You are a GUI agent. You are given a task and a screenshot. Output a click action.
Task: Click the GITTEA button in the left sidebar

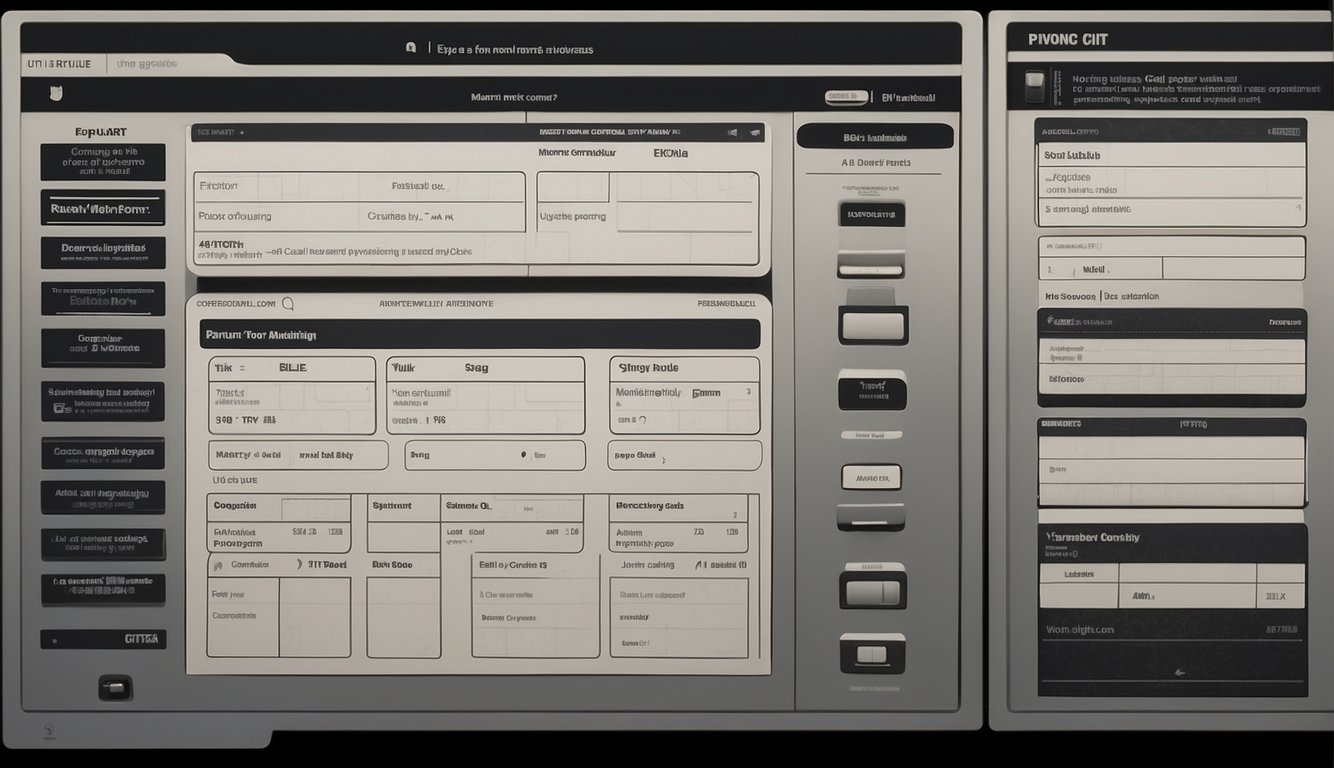pyautogui.click(x=103, y=639)
